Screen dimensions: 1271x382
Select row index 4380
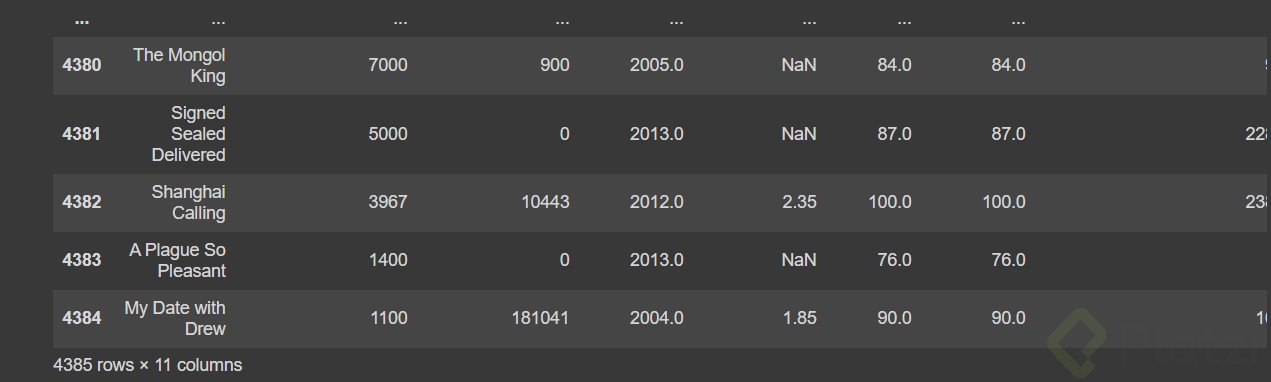[x=81, y=65]
